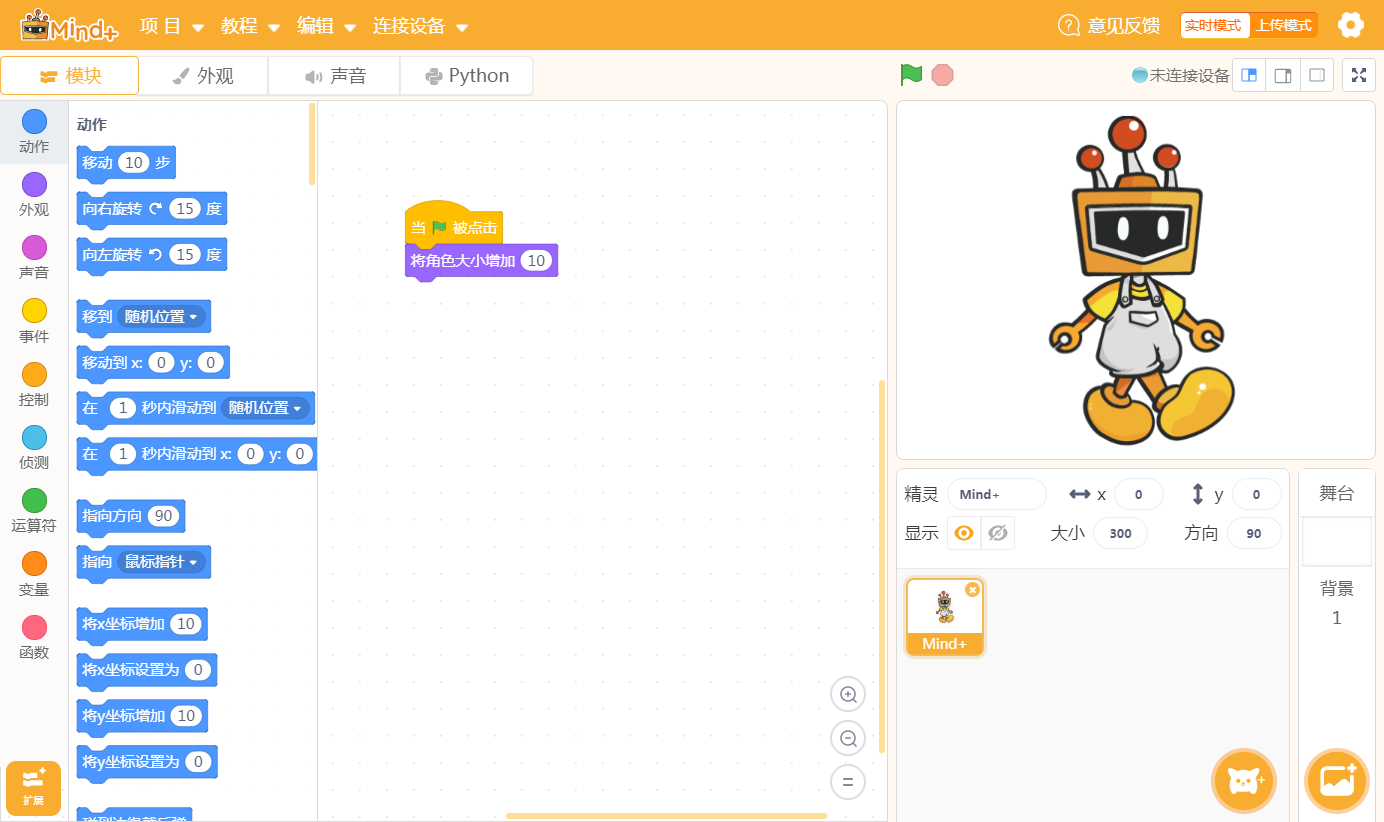Viewport: 1384px width, 822px height.
Task: Click the Mind+ logo
Action: [69, 25]
